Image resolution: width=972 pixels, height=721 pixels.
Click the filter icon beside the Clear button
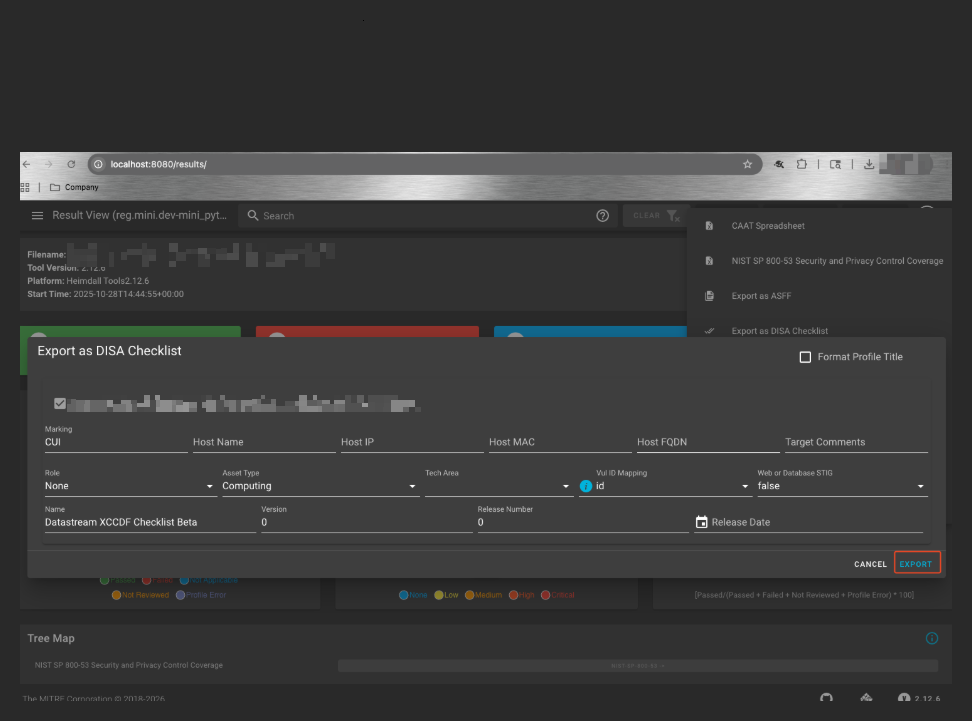pos(672,215)
